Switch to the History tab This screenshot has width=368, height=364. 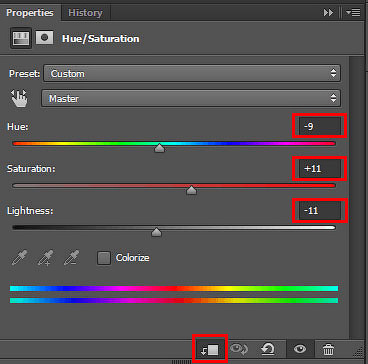[x=85, y=13]
